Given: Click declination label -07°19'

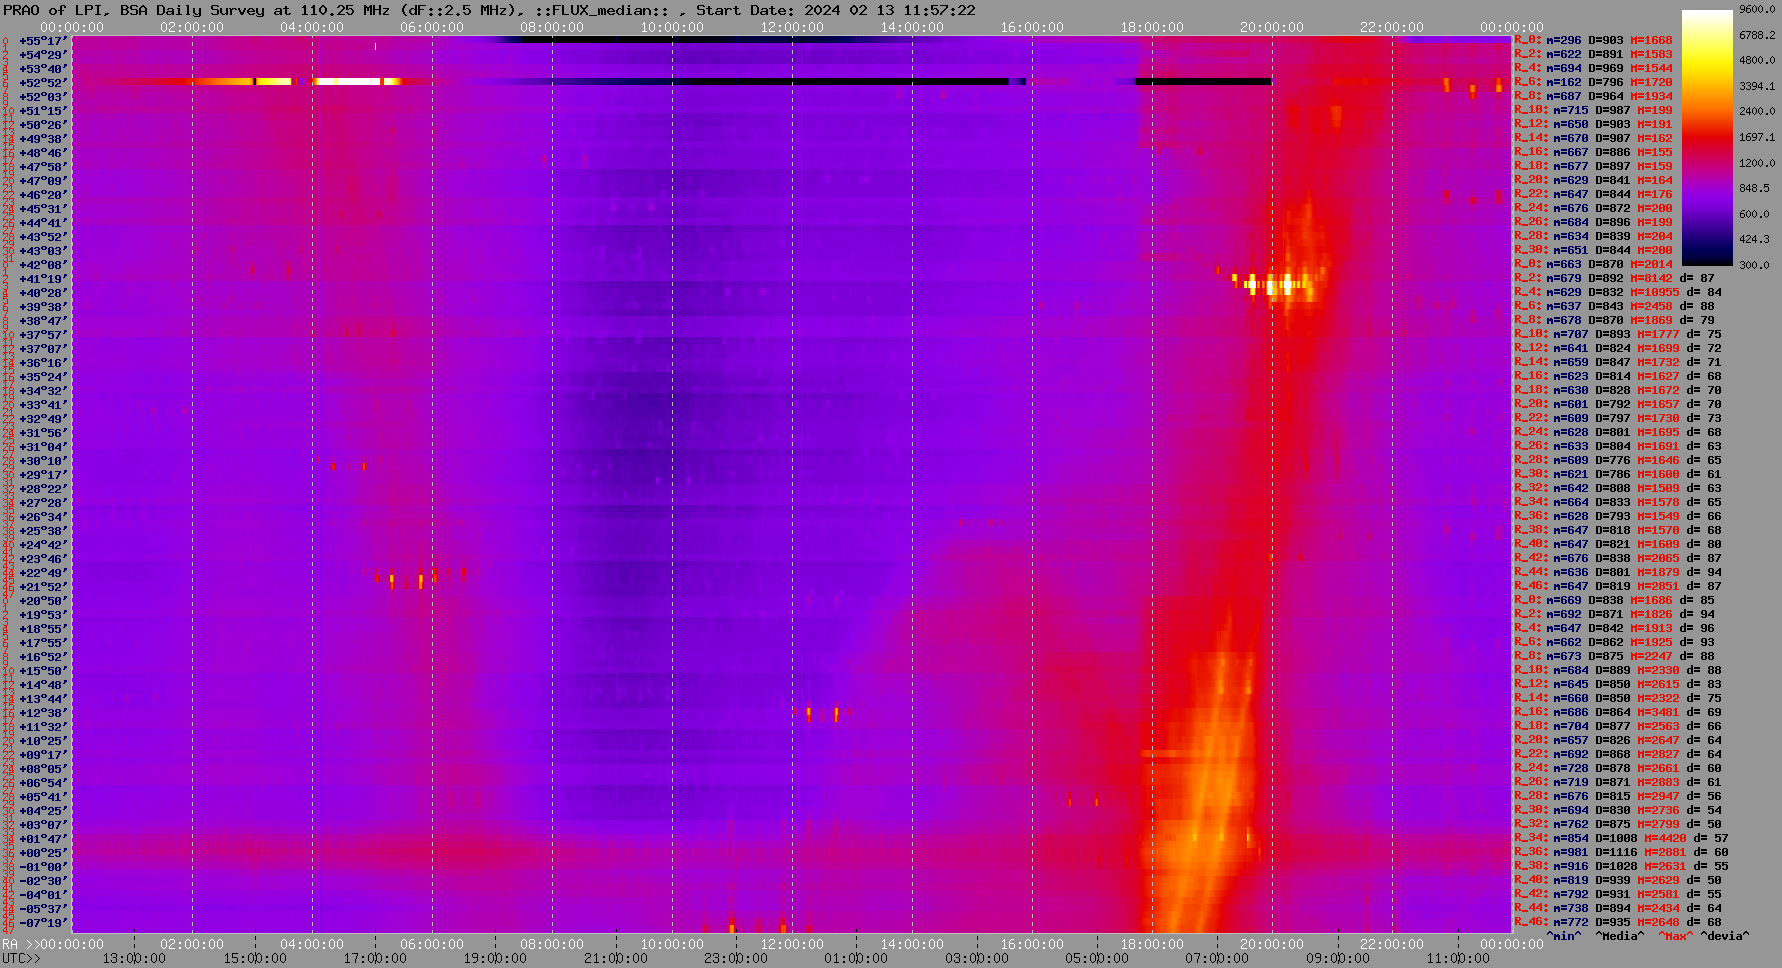Looking at the screenshot, I should pos(43,923).
